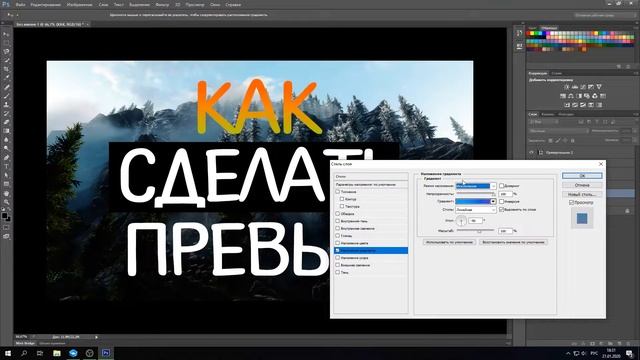Image resolution: width=640 pixels, height=360 pixels.
Task: Select the Gradient tool
Action: [6, 131]
